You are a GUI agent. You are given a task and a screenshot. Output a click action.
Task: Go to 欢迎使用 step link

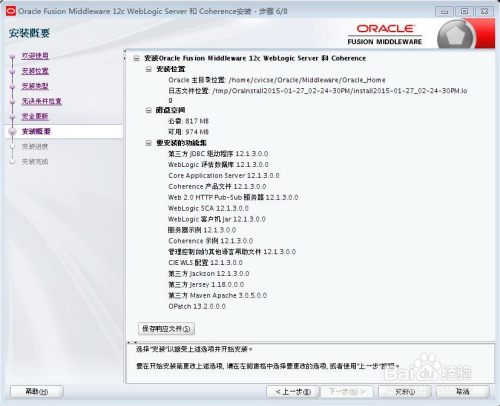pos(35,56)
